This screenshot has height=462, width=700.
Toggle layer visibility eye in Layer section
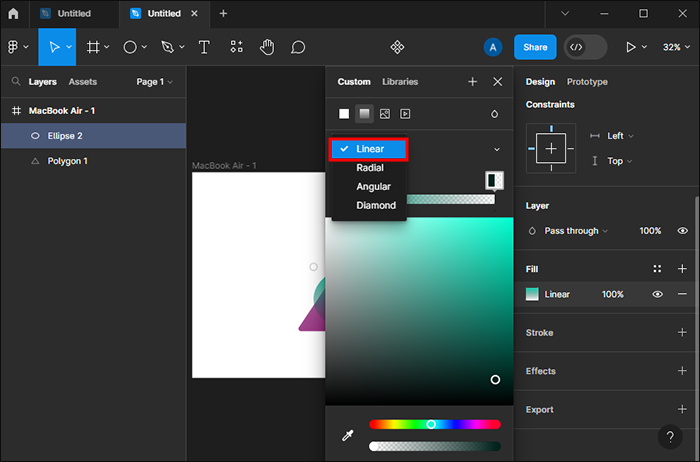(682, 231)
